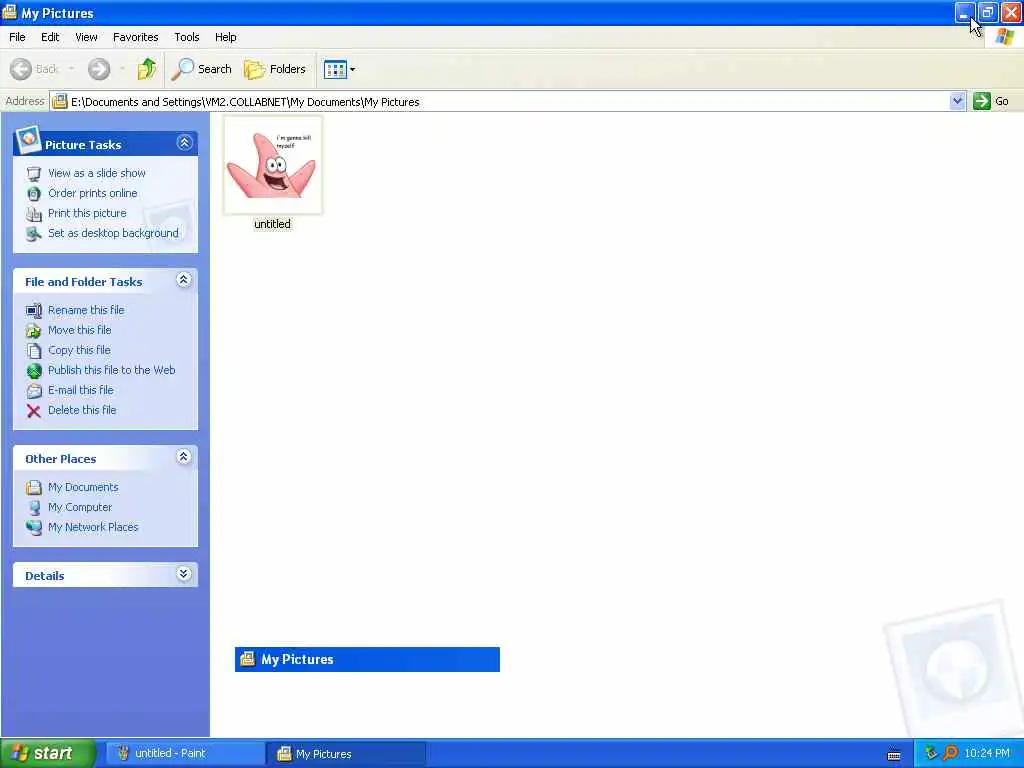Click the tray magnifier icon

pyautogui.click(x=950, y=753)
